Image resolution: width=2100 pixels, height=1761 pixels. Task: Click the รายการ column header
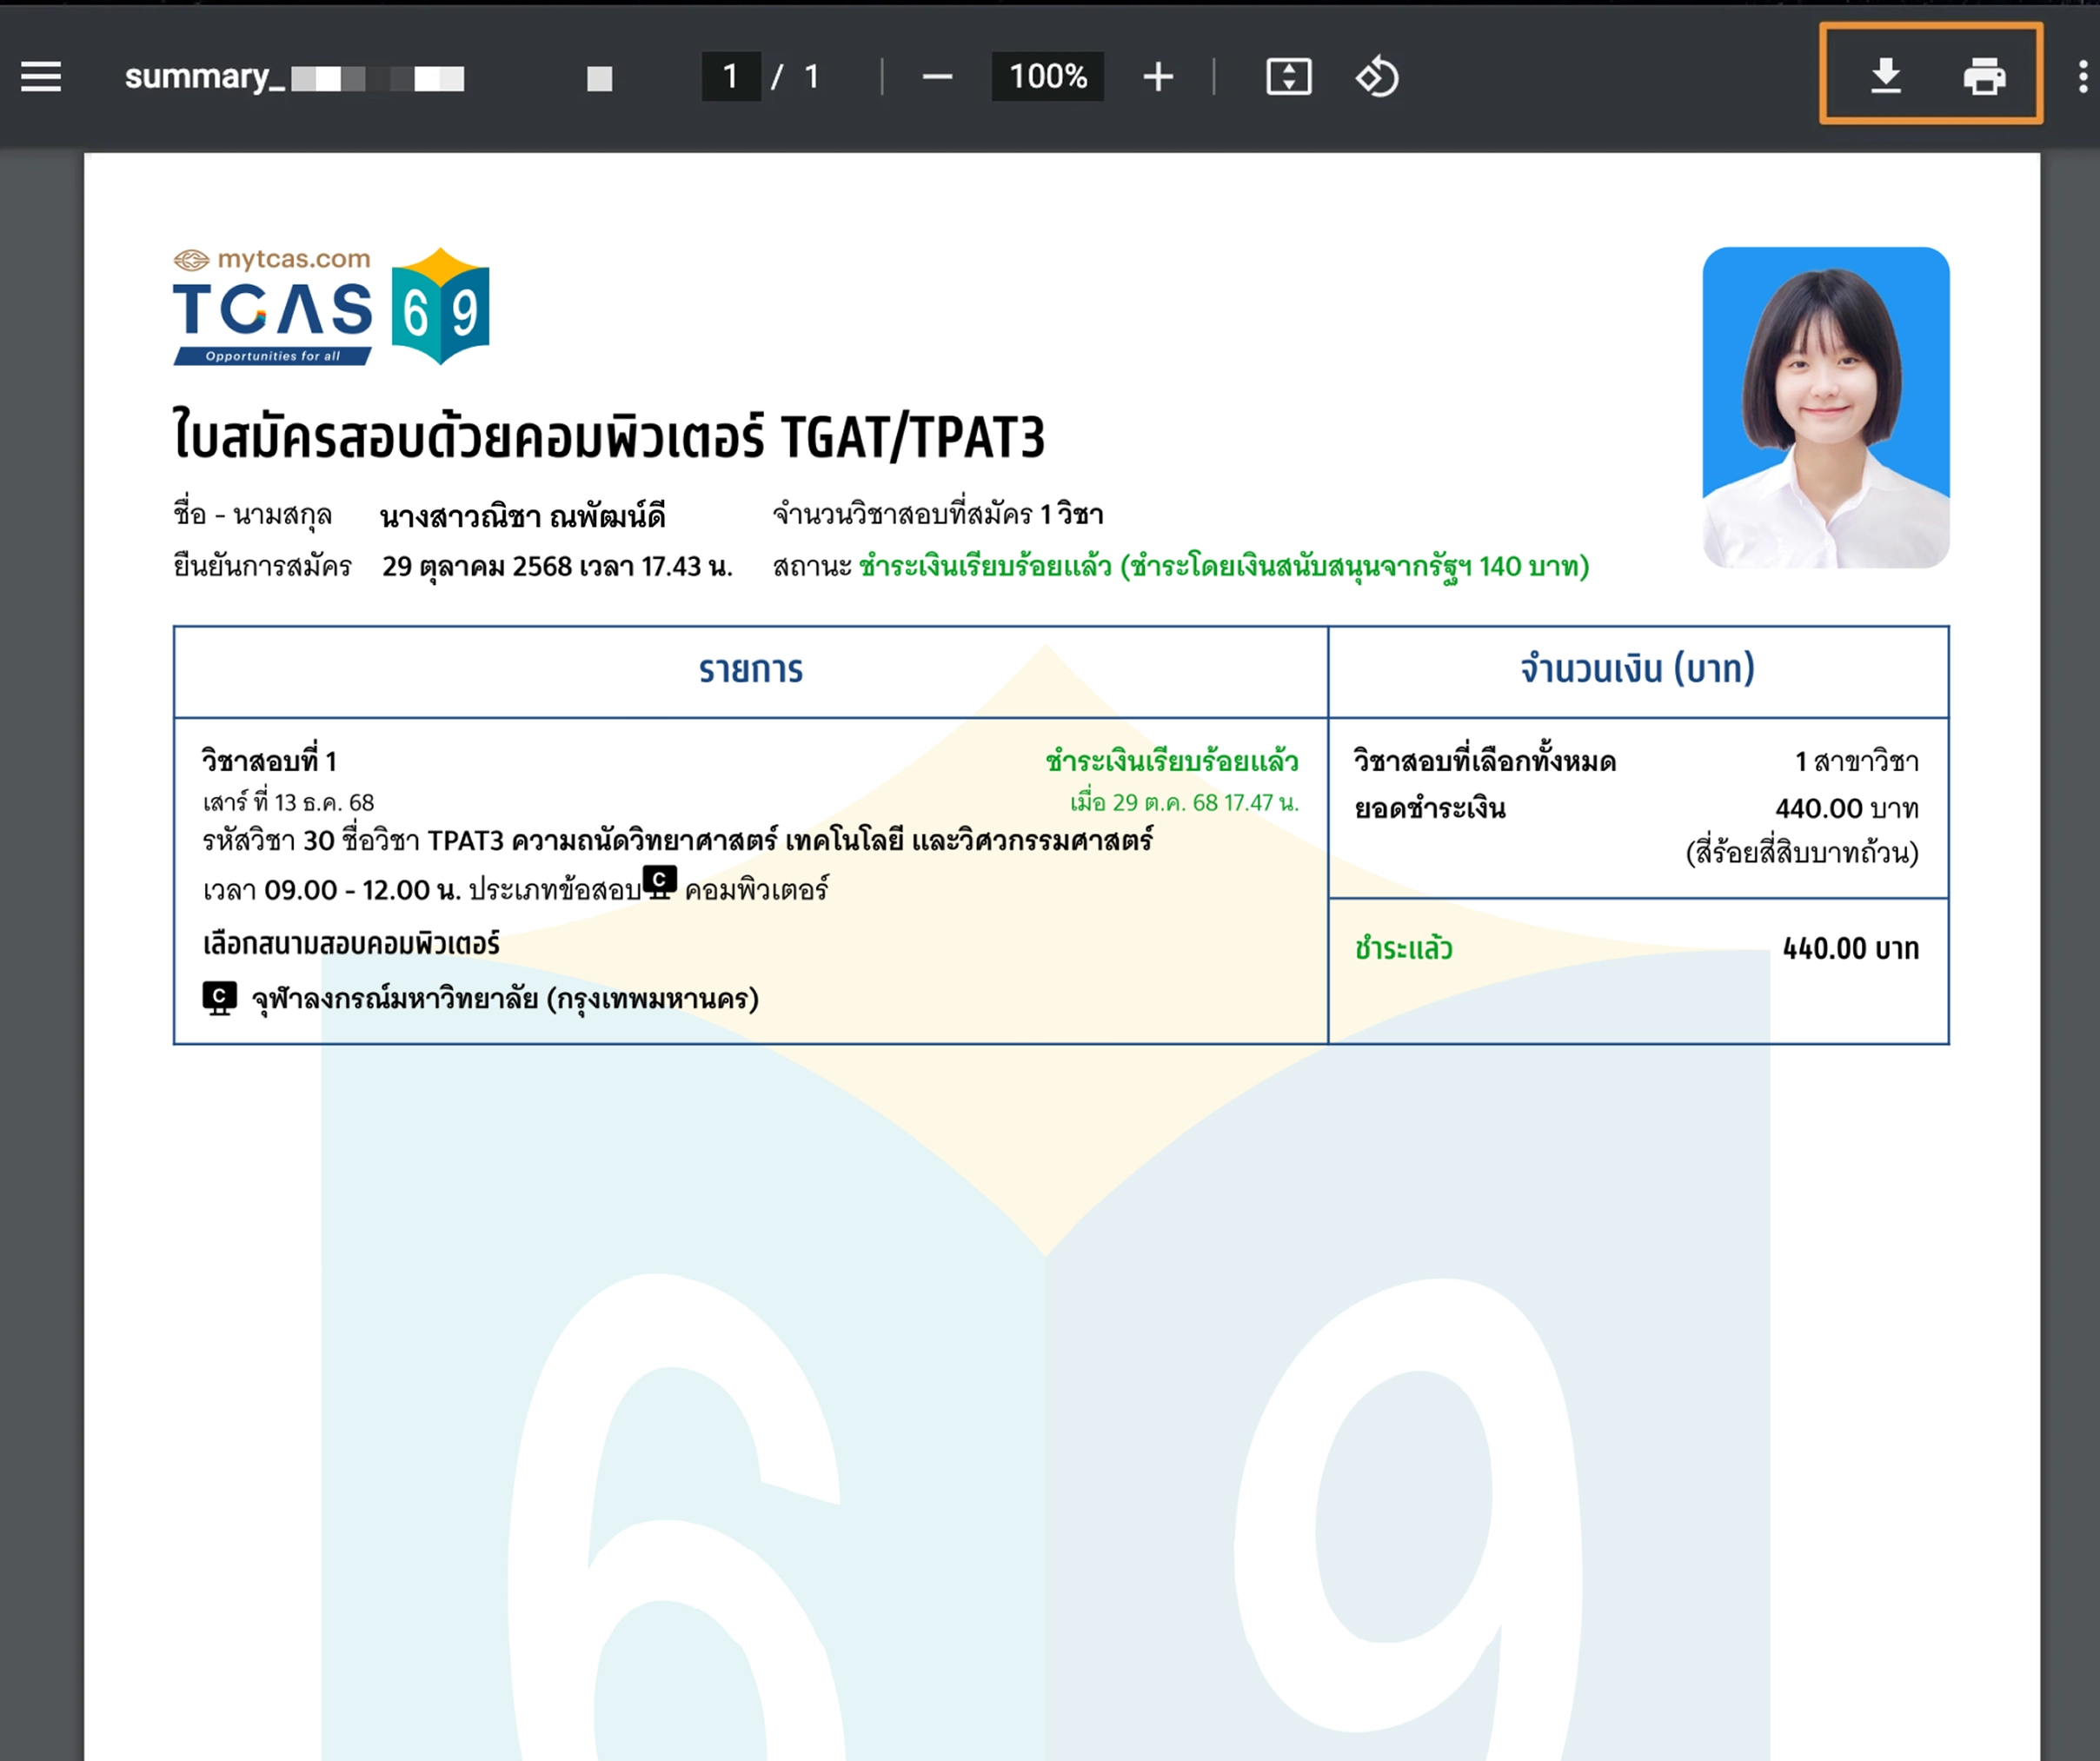(x=750, y=670)
